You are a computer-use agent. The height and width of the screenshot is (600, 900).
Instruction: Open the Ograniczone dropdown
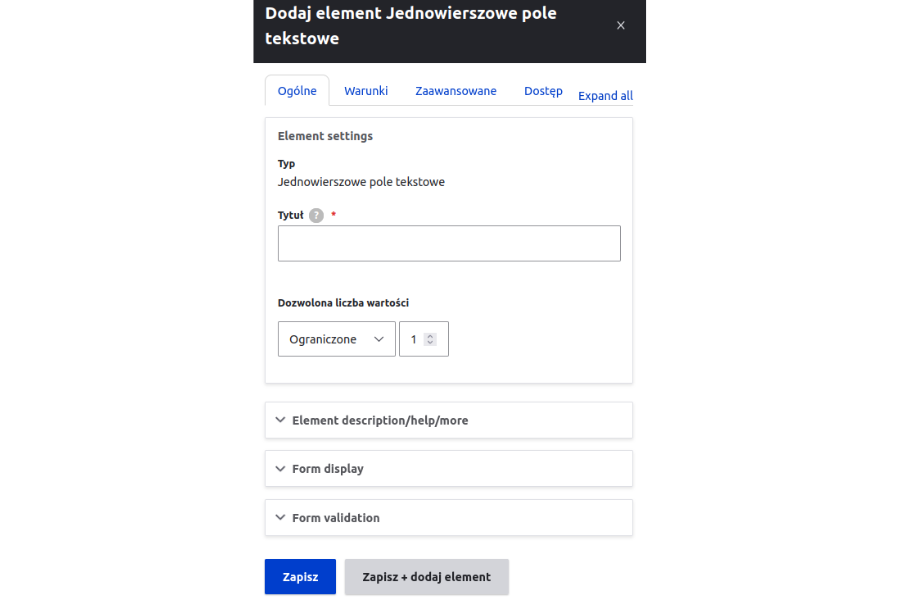(336, 339)
